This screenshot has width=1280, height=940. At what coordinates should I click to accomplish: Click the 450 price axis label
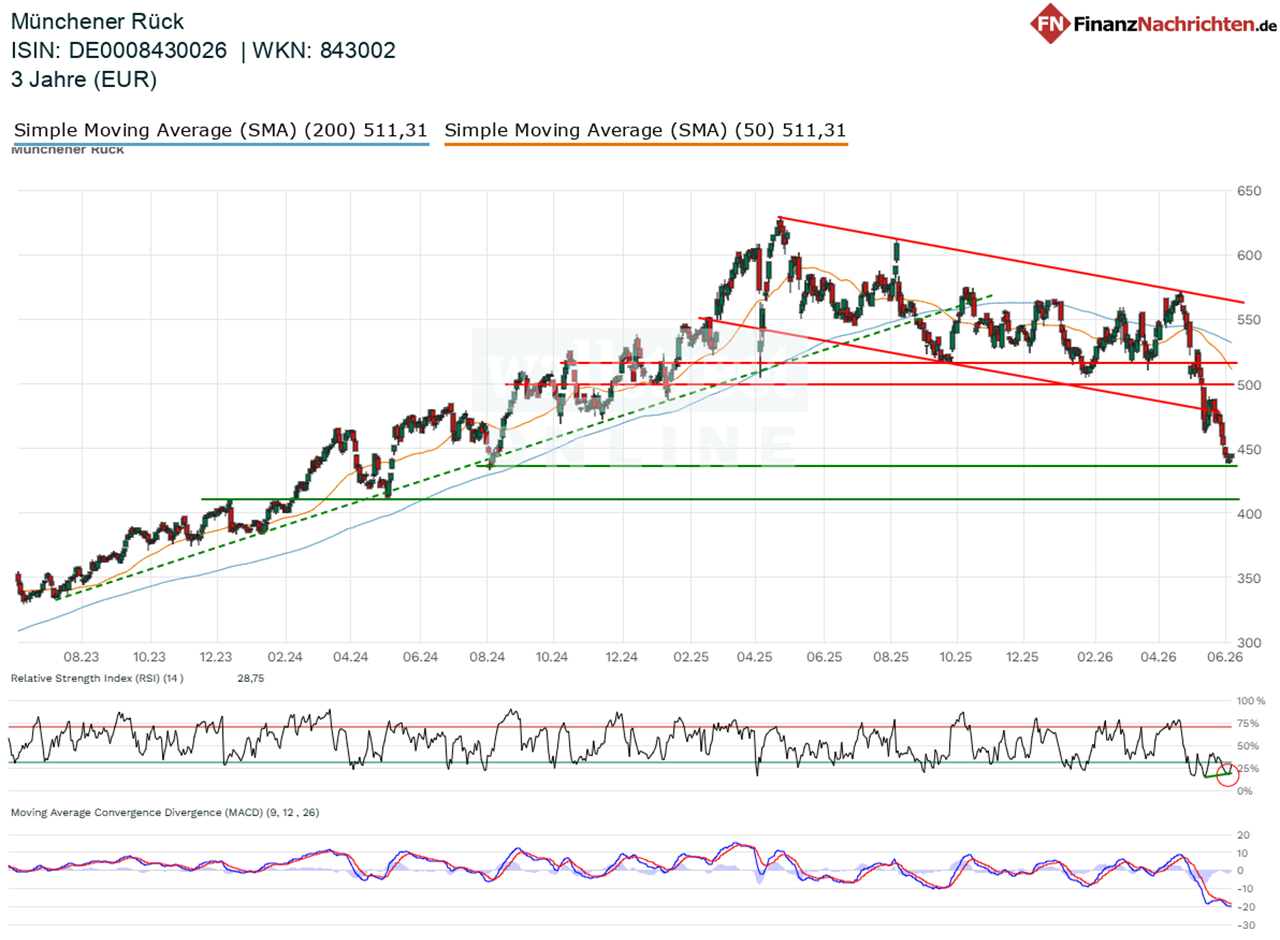coord(1247,449)
